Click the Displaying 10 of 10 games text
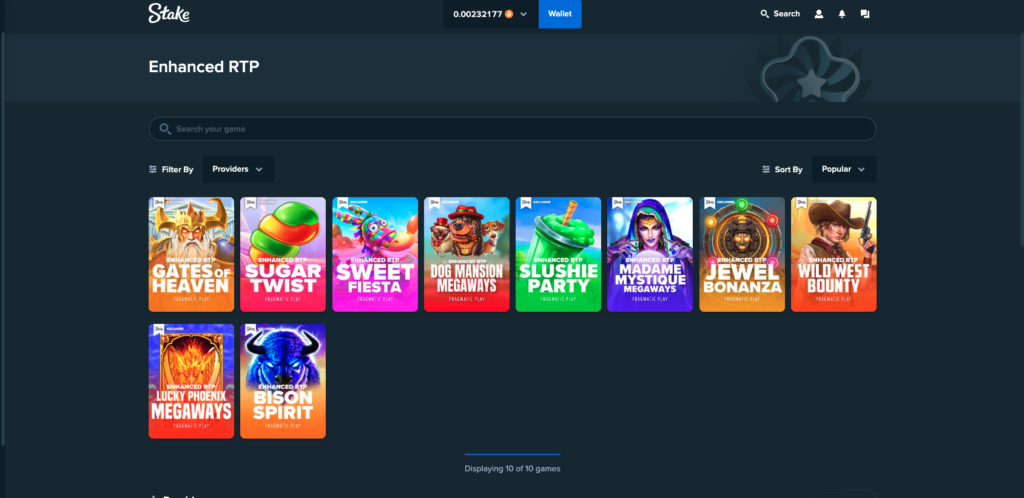Image resolution: width=1024 pixels, height=498 pixels. [512, 469]
